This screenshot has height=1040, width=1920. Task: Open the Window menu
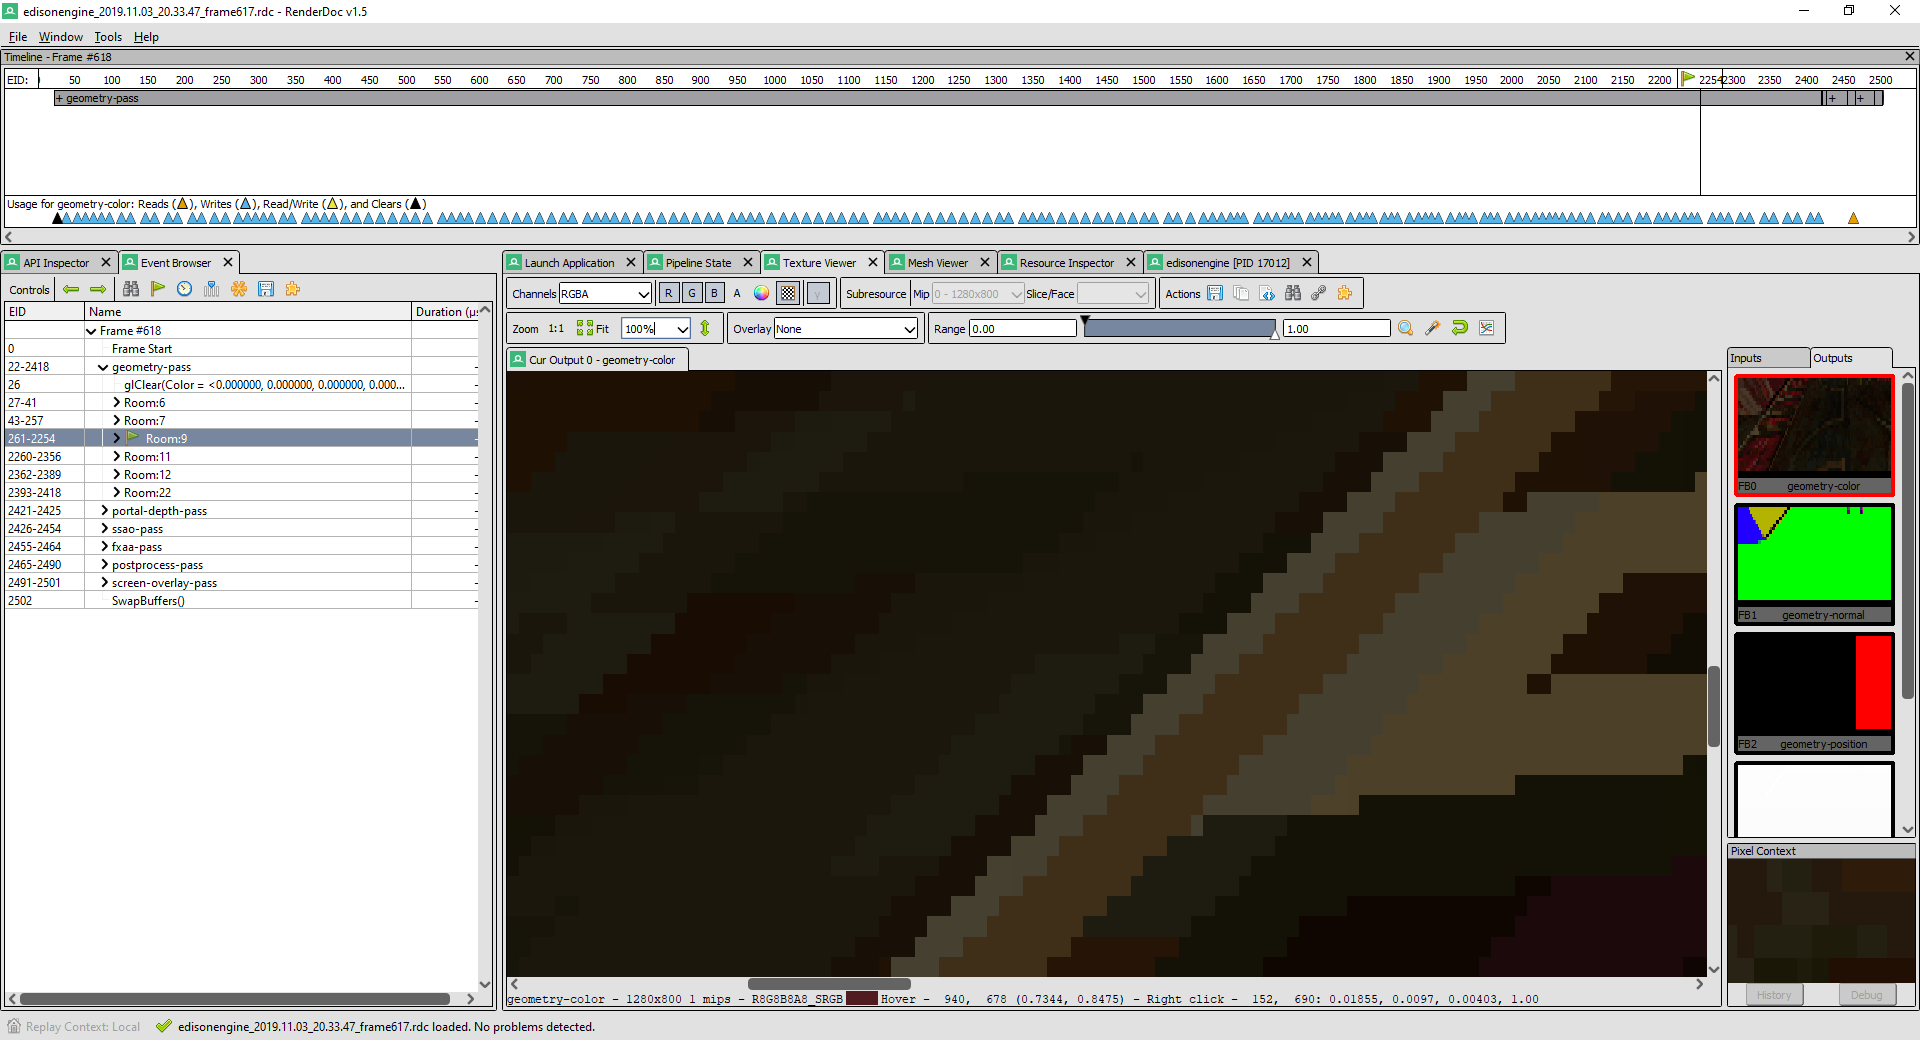pyautogui.click(x=61, y=37)
